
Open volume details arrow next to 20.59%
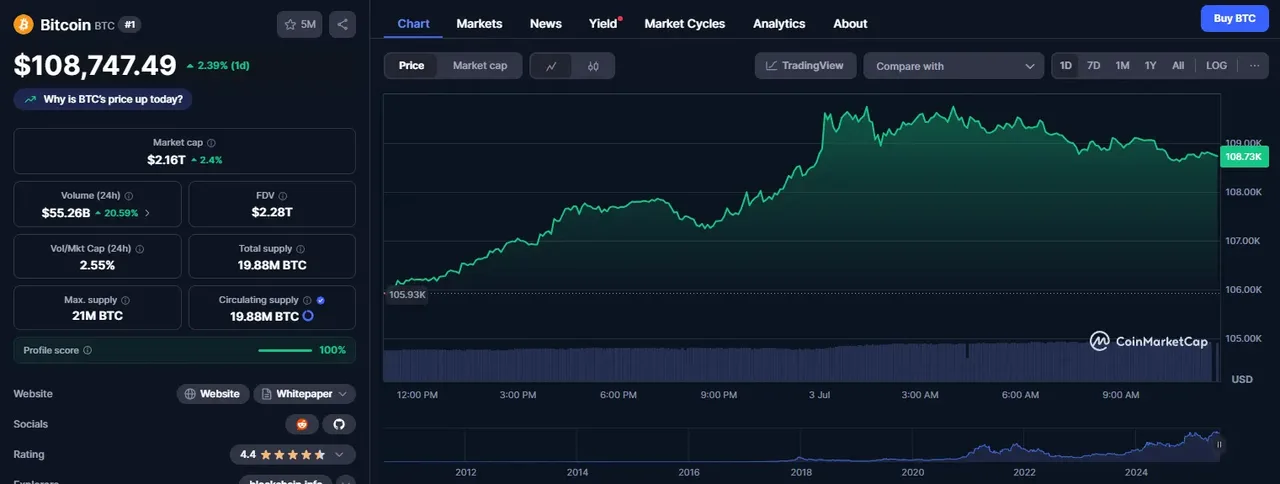click(148, 213)
